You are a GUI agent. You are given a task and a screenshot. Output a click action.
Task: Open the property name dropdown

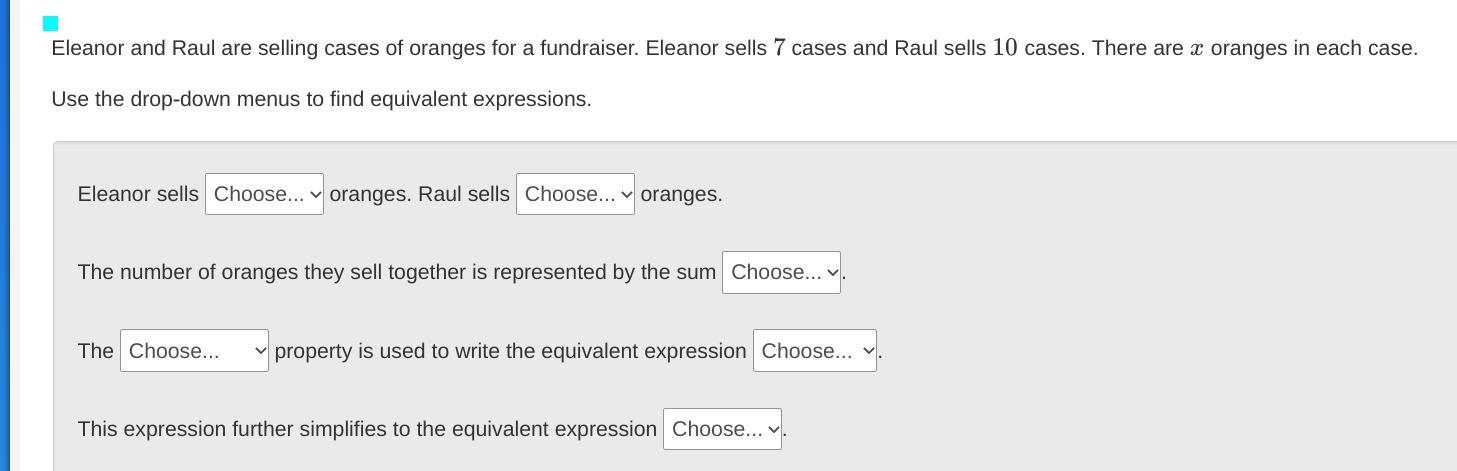[x=194, y=351]
